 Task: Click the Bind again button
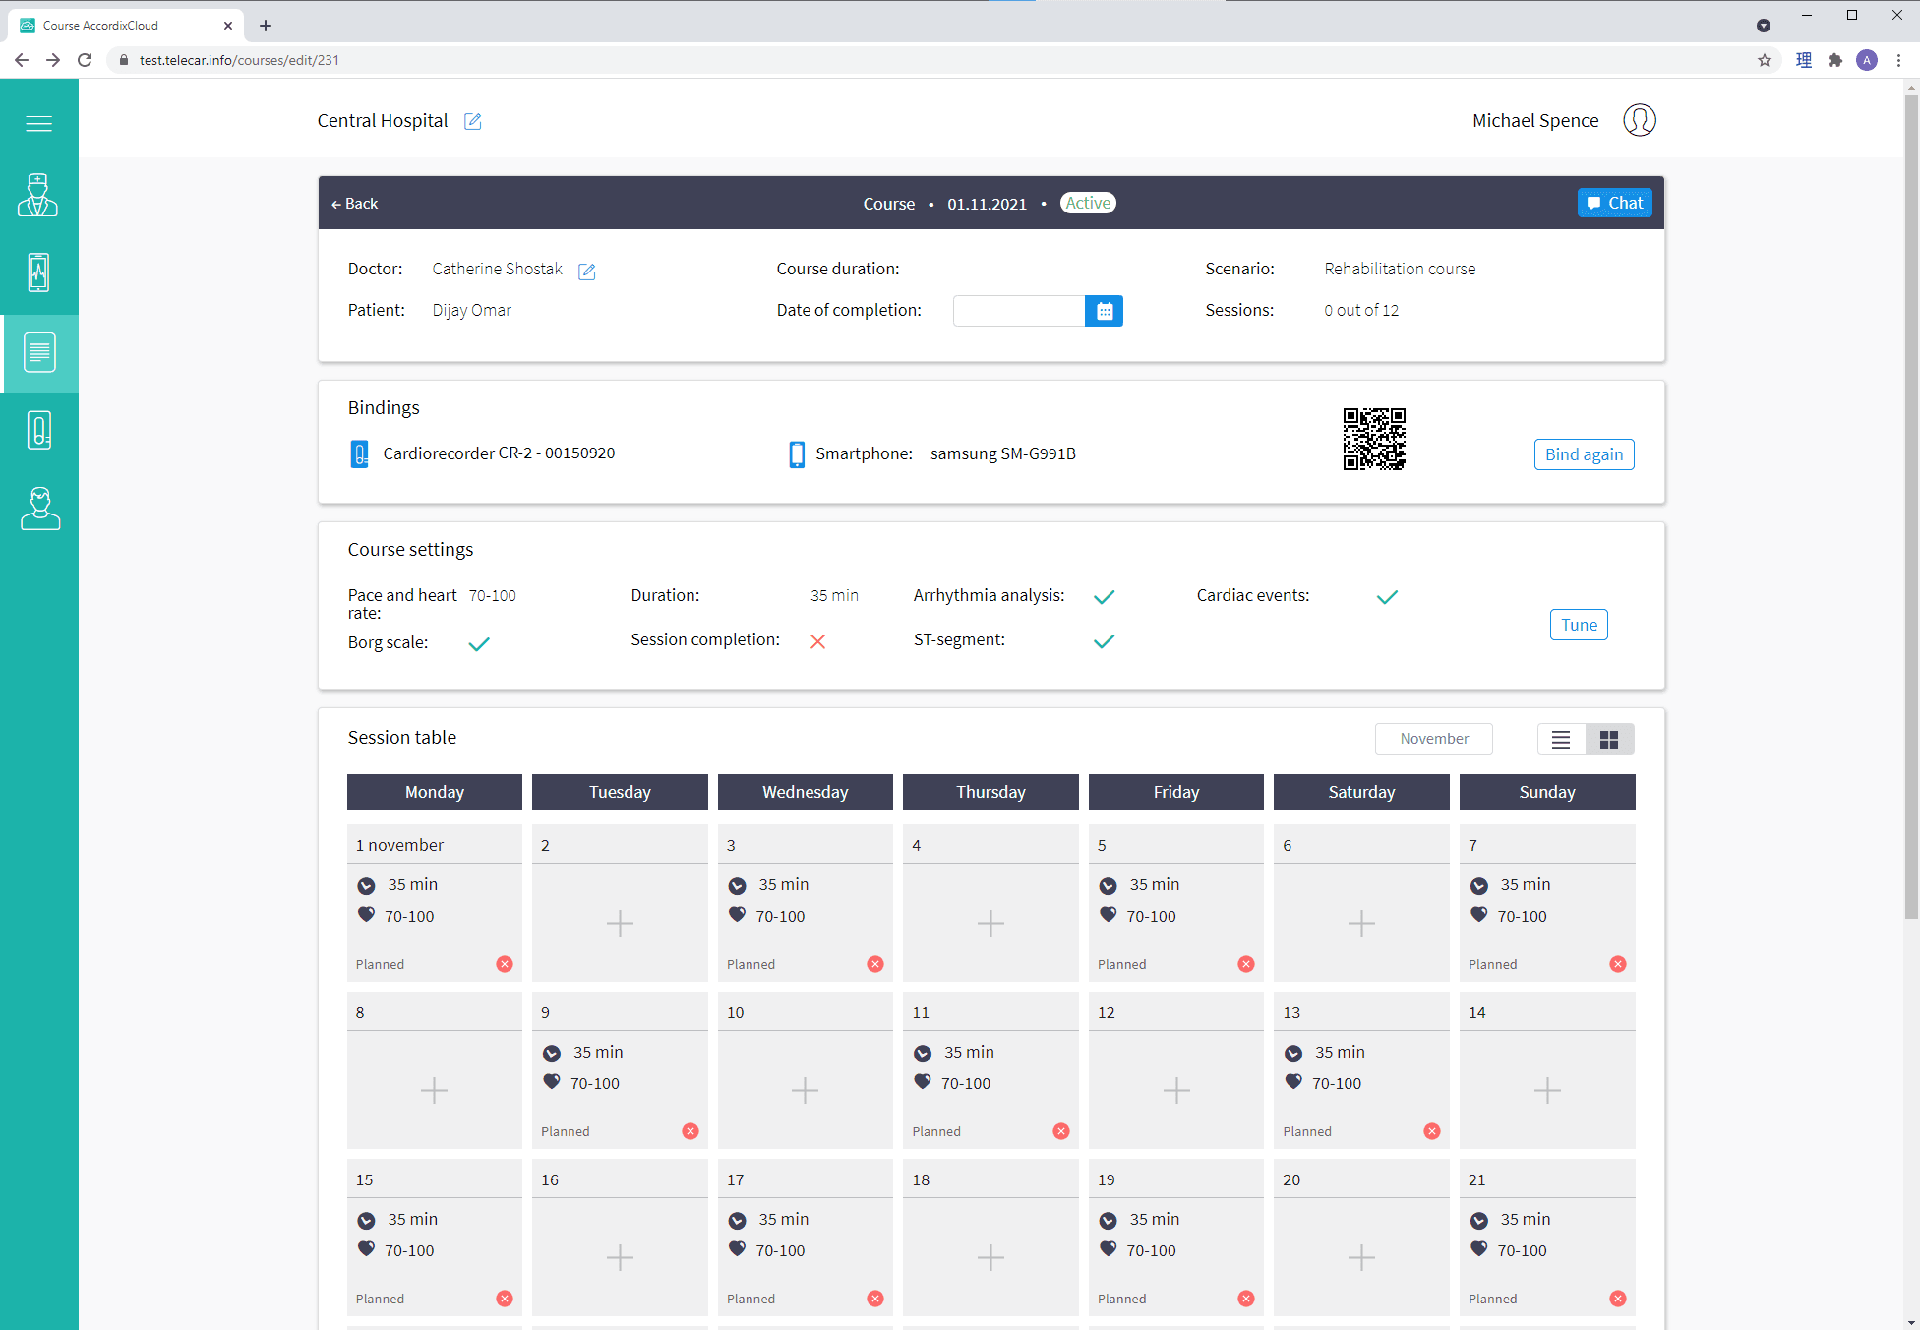point(1584,455)
